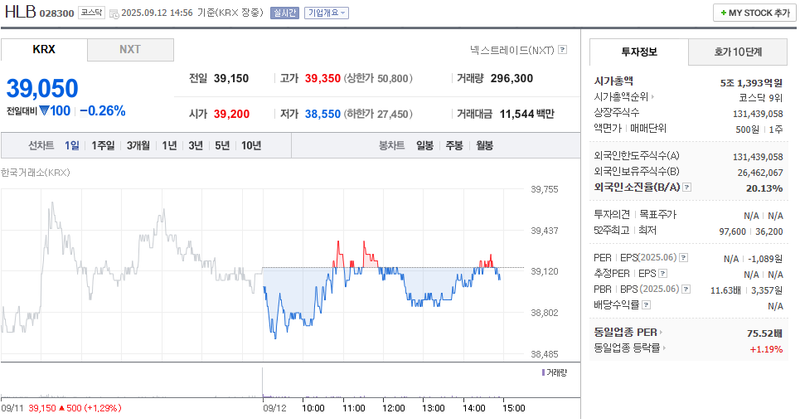Select the 1일 line chart period
The height and width of the screenshot is (419, 800).
pyautogui.click(x=72, y=145)
